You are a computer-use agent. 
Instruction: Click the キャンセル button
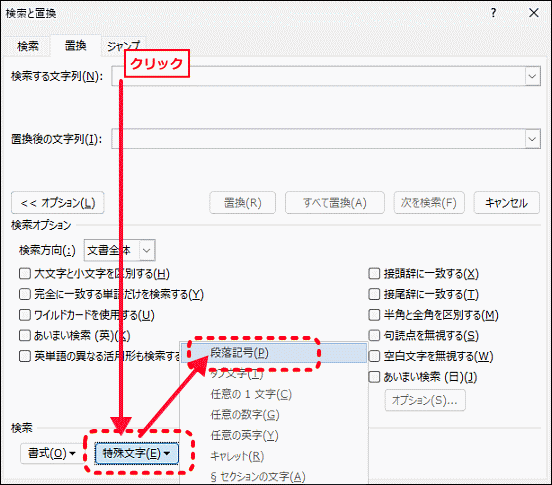point(507,203)
